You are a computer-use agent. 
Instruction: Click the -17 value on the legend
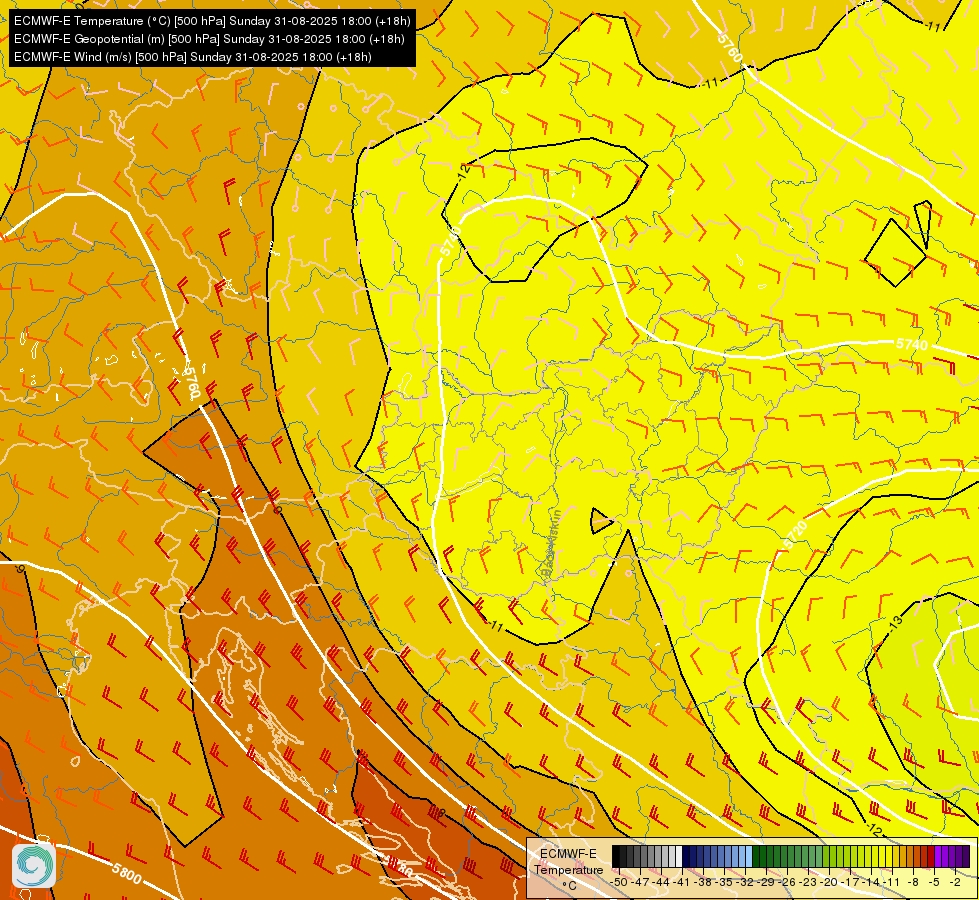click(850, 882)
